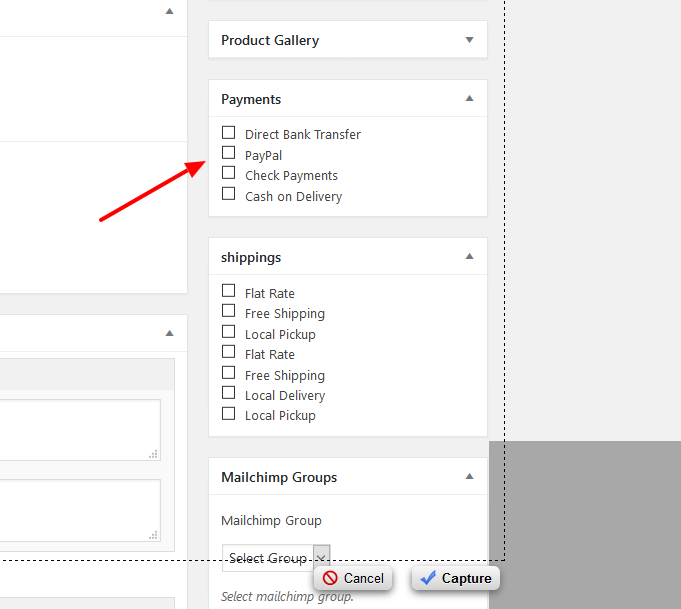The width and height of the screenshot is (681, 609).
Task: Click the Mailchimp Groups heading
Action: (279, 477)
